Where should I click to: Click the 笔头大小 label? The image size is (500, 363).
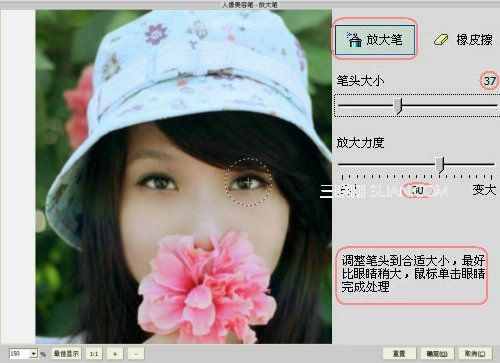pos(360,81)
